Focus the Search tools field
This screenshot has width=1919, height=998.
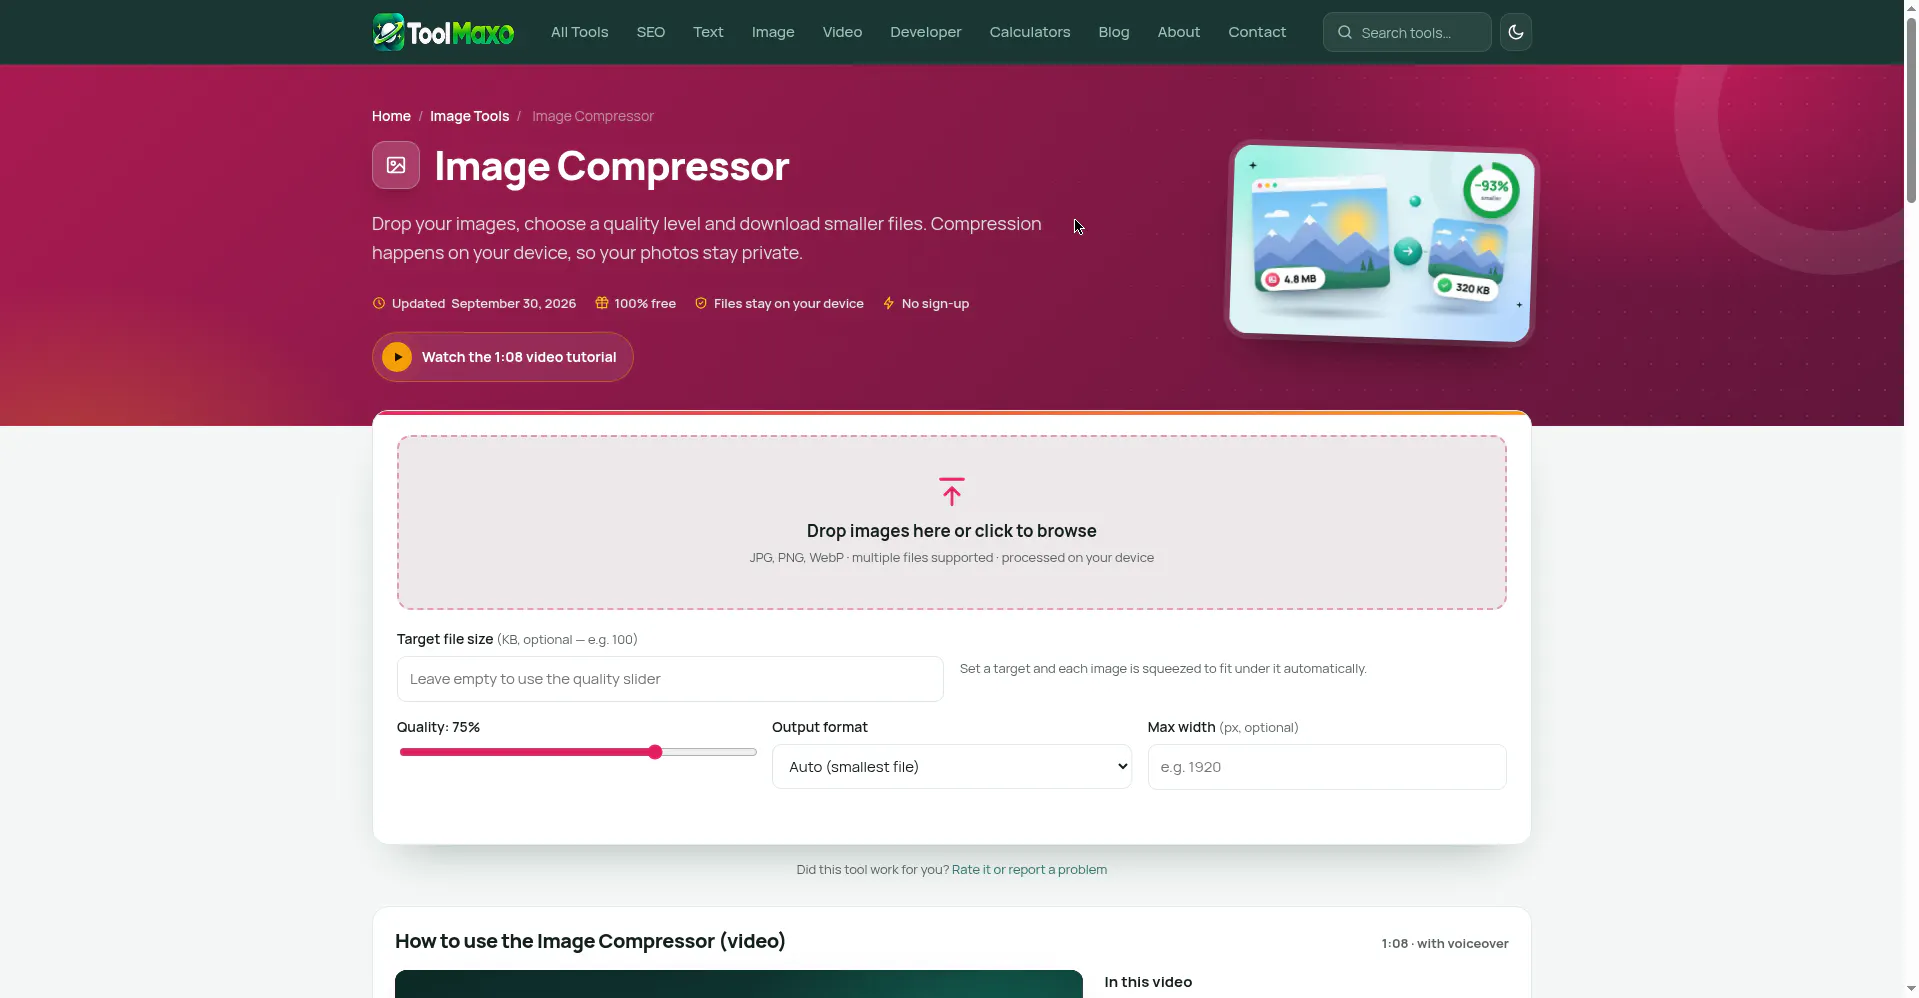coord(1407,32)
